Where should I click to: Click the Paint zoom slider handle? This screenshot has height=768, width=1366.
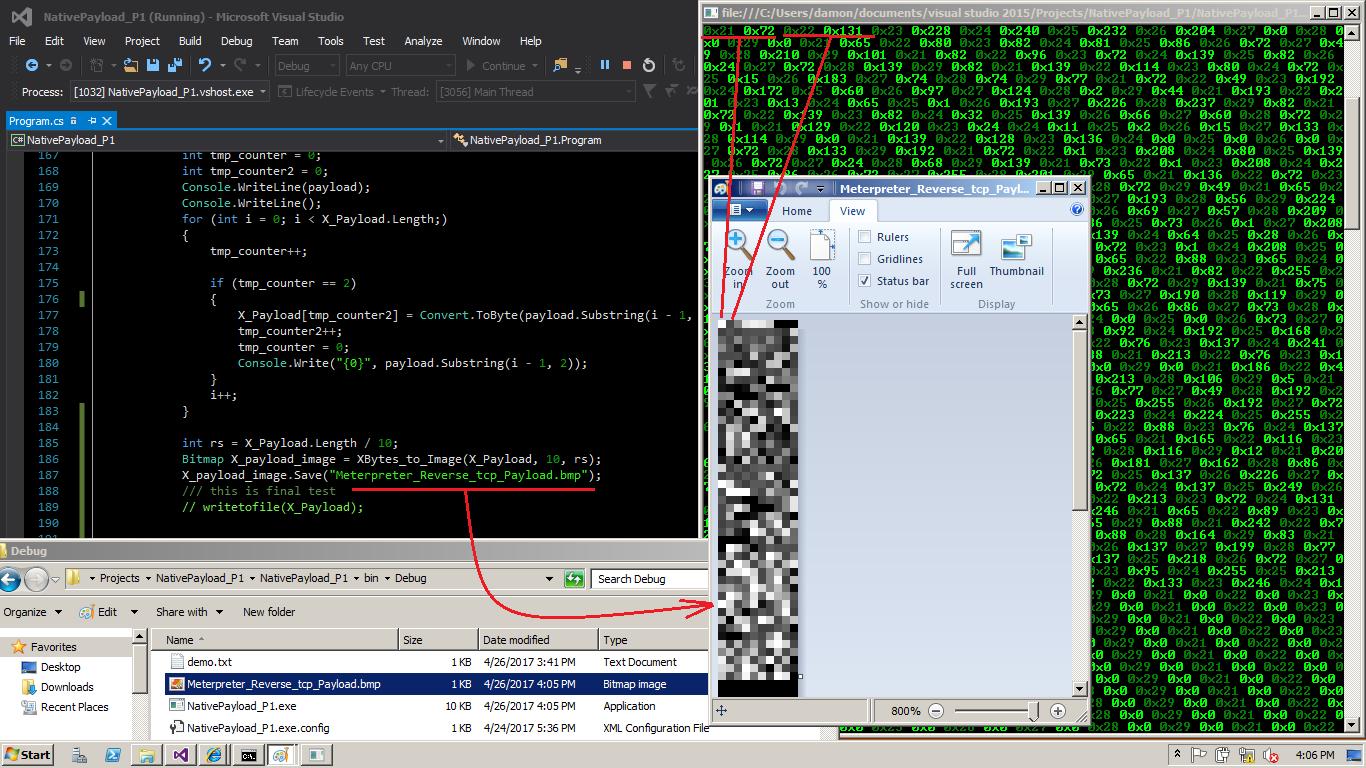1033,711
